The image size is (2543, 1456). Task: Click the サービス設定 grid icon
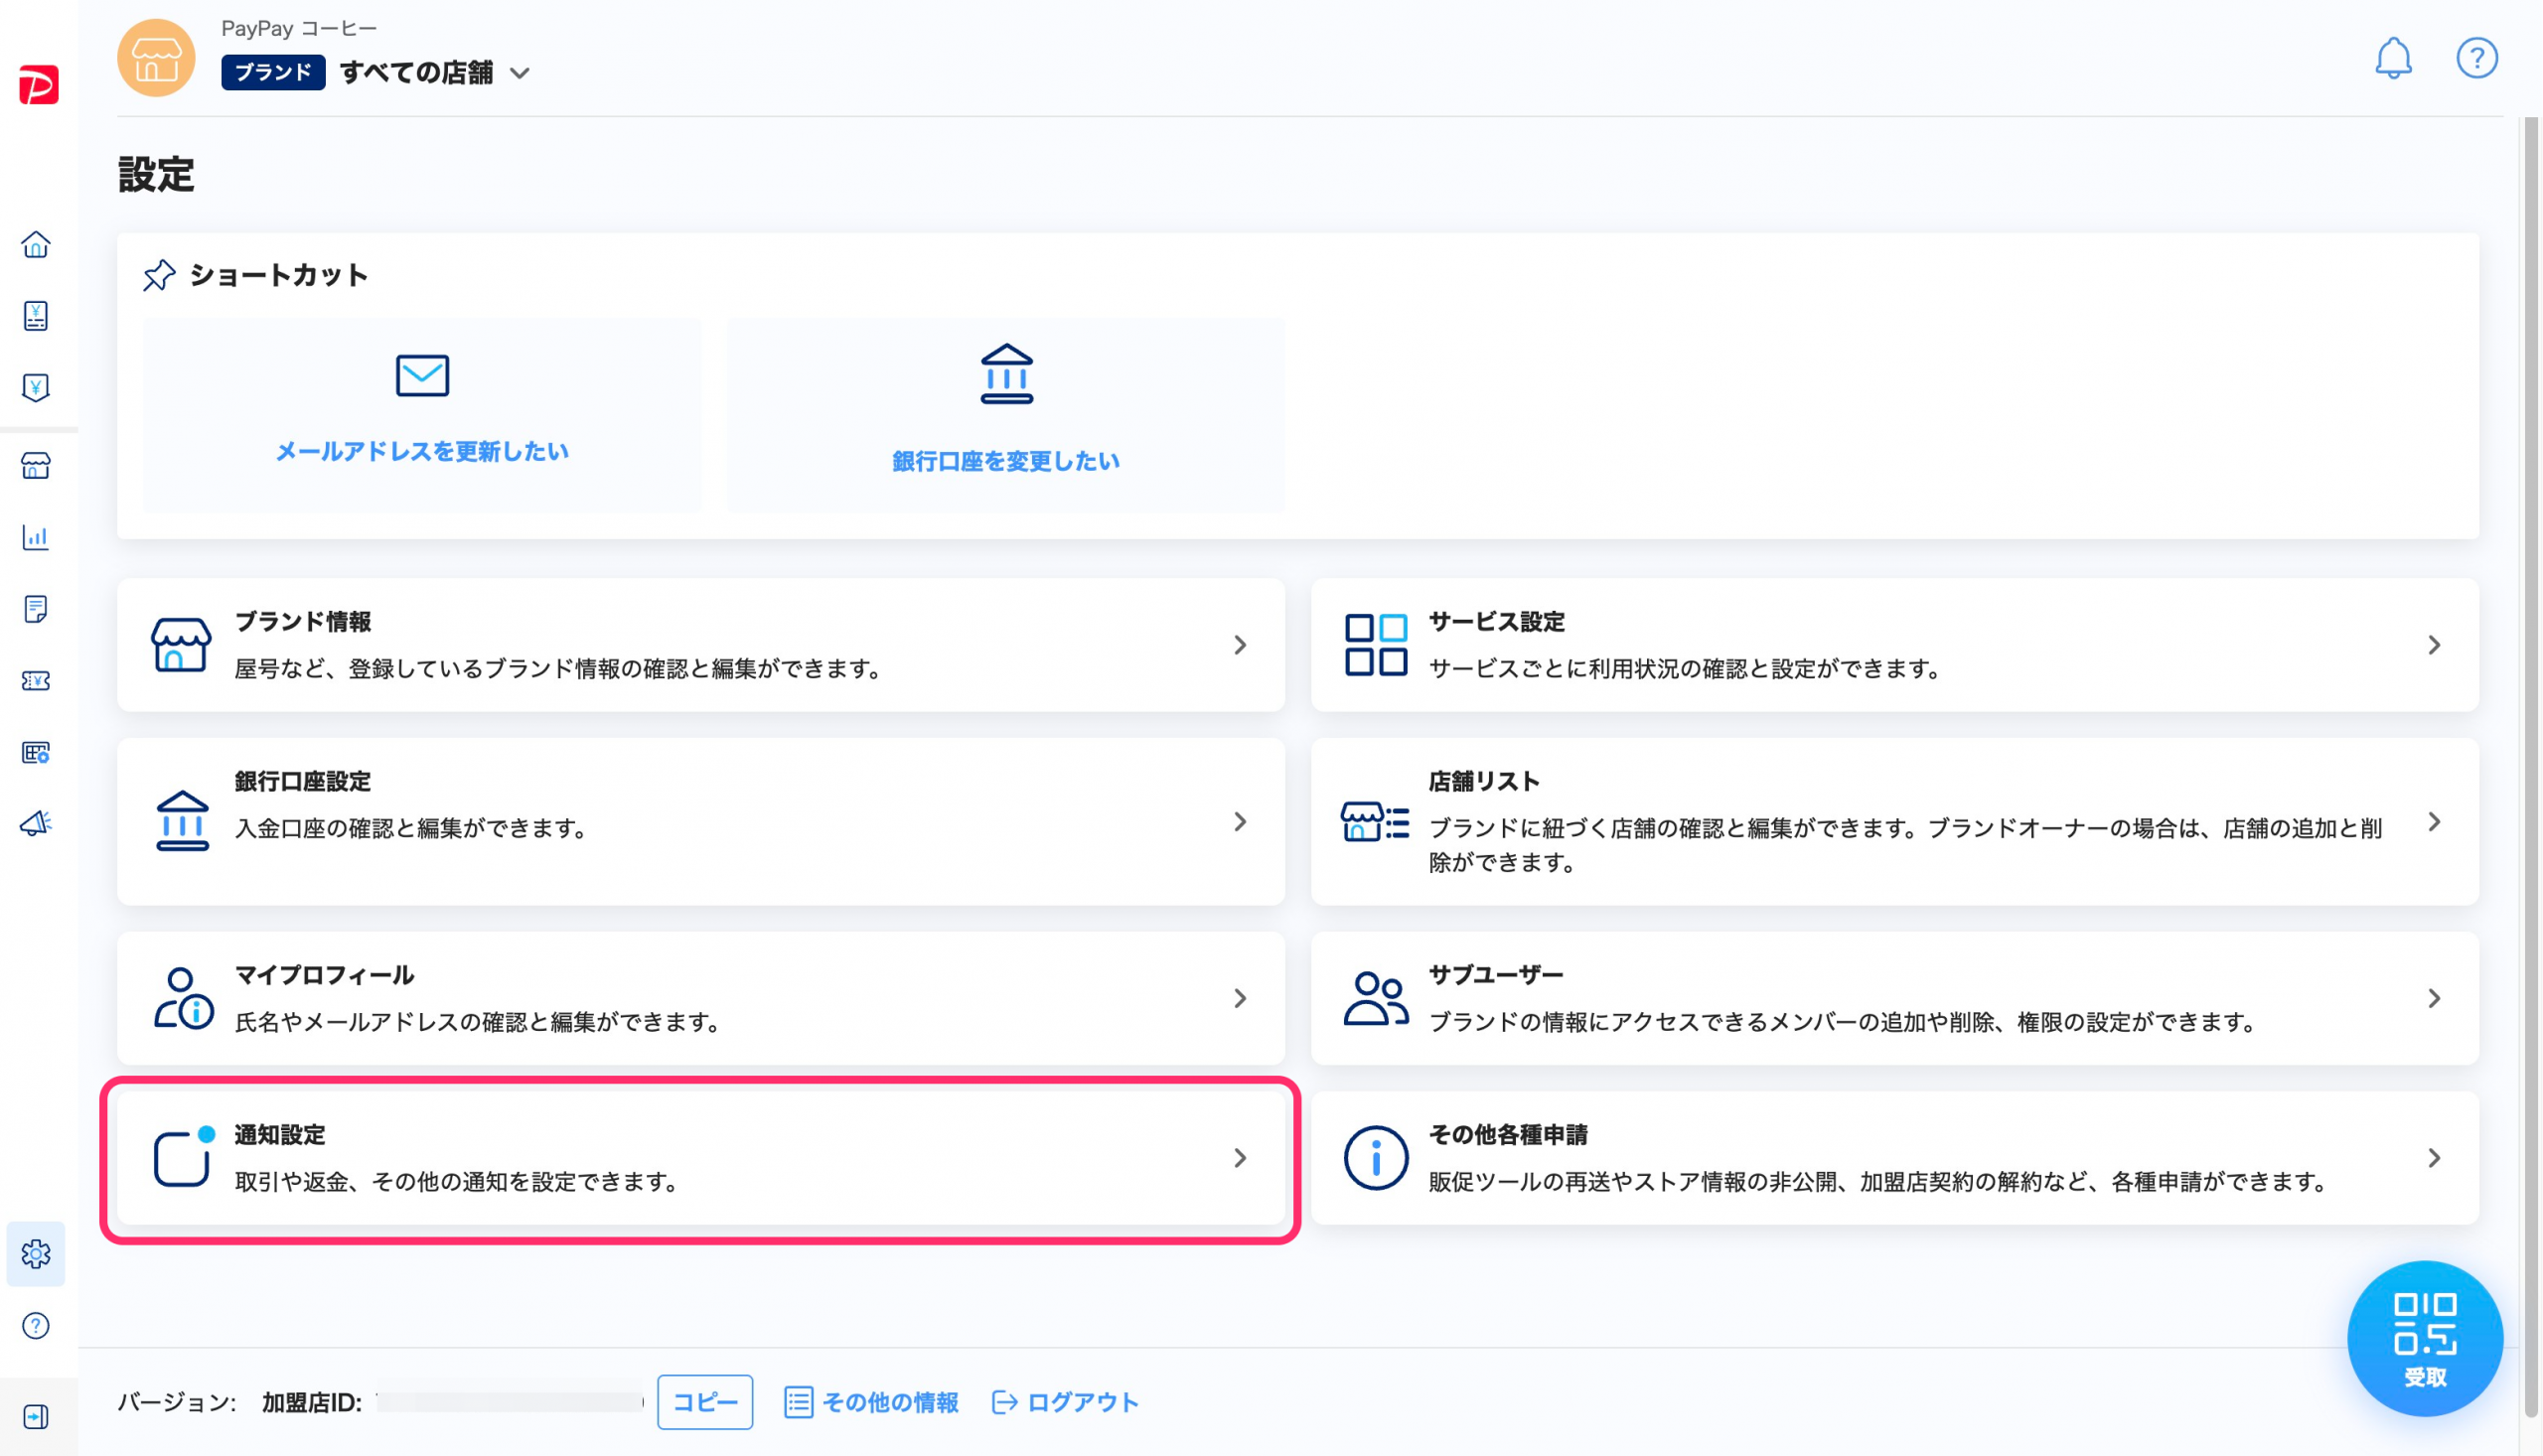click(1375, 644)
